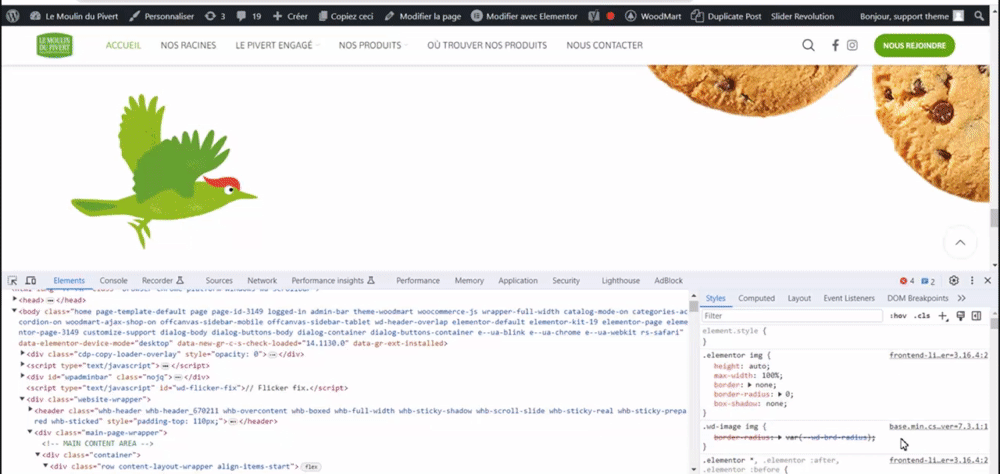The height and width of the screenshot is (474, 1000).
Task: Open WoodMart admin bar menu
Action: [x=653, y=17]
